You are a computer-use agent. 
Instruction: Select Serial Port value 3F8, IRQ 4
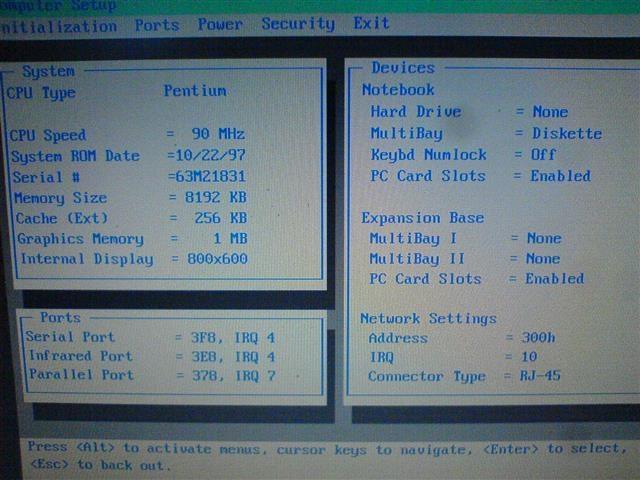233,338
